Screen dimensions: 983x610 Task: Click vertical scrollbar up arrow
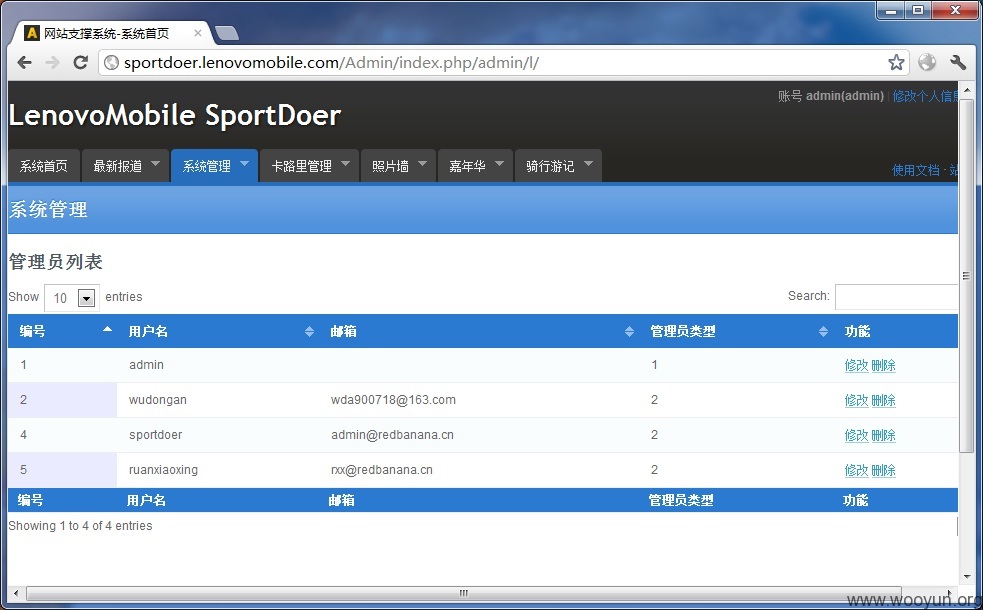pyautogui.click(x=966, y=89)
